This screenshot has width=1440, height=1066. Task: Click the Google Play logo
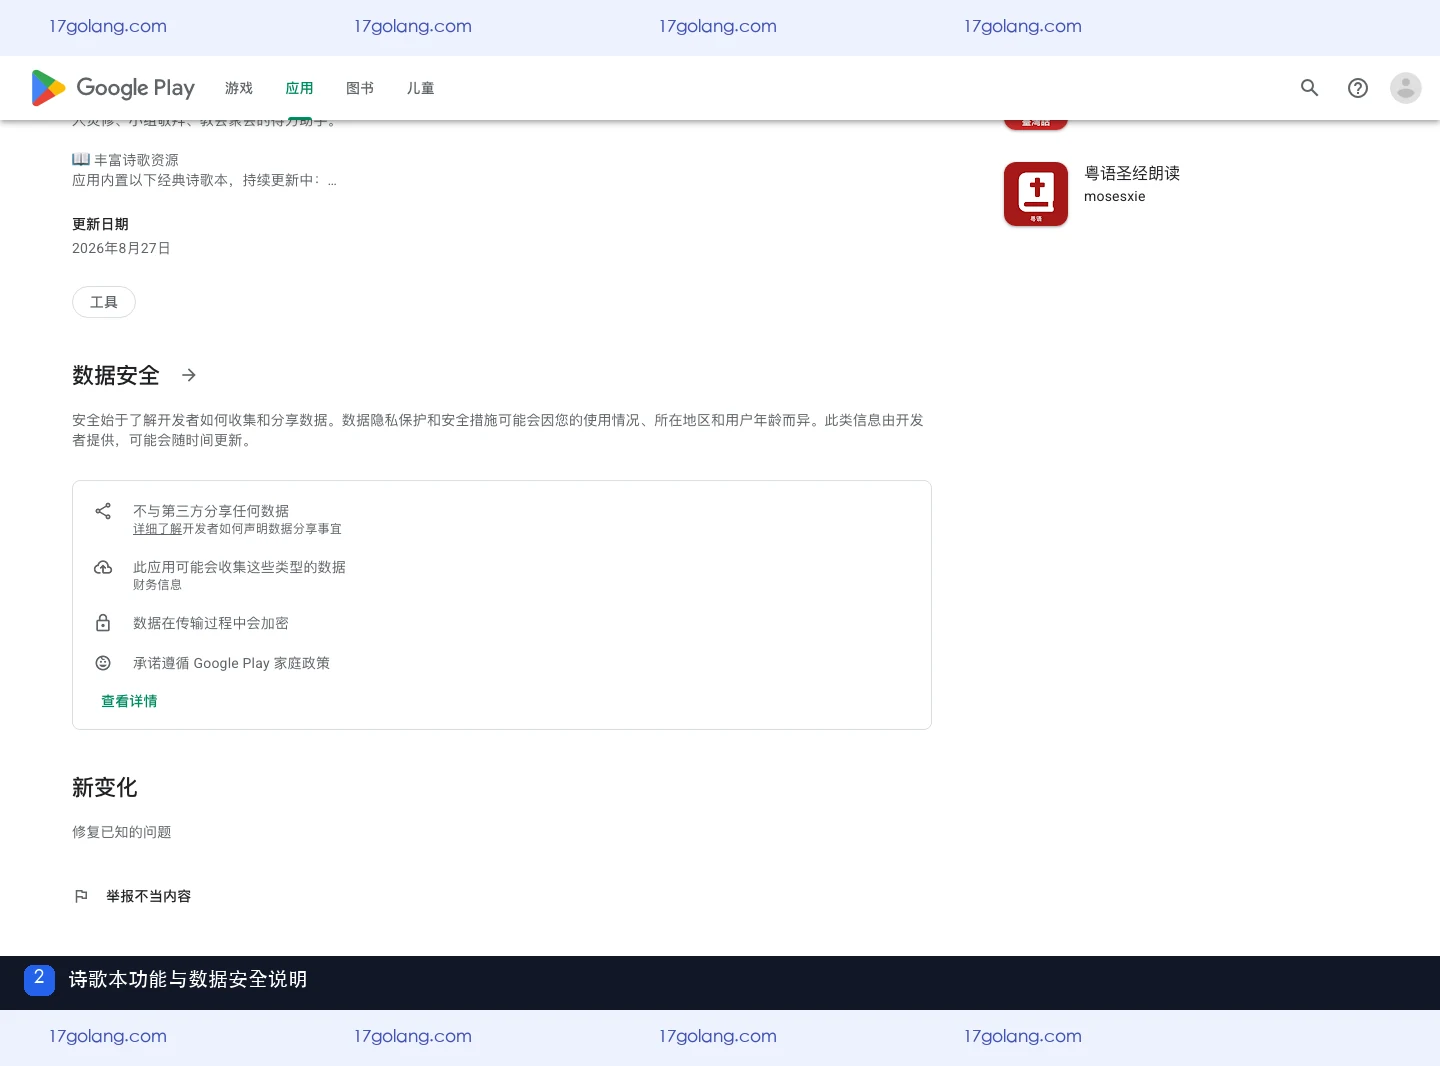coord(113,88)
